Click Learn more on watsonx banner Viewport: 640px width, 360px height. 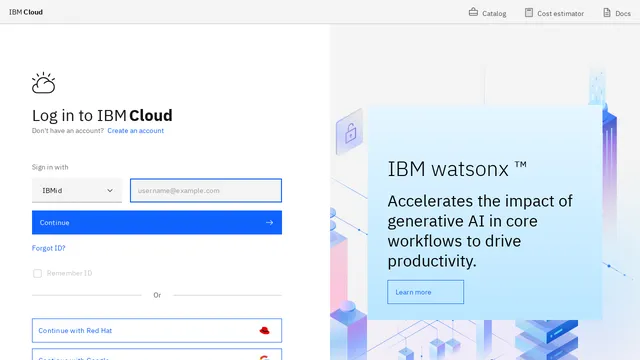[x=425, y=292]
